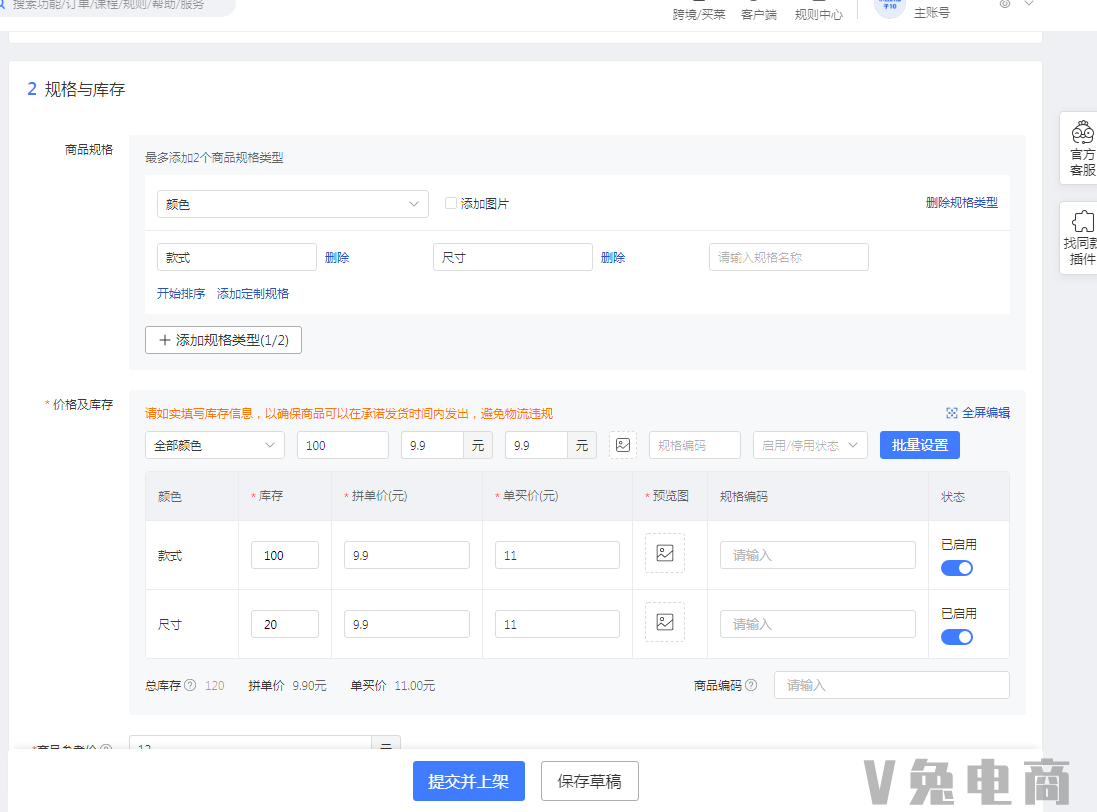
Task: Click the 客户端 icon in the header
Action: point(761,15)
